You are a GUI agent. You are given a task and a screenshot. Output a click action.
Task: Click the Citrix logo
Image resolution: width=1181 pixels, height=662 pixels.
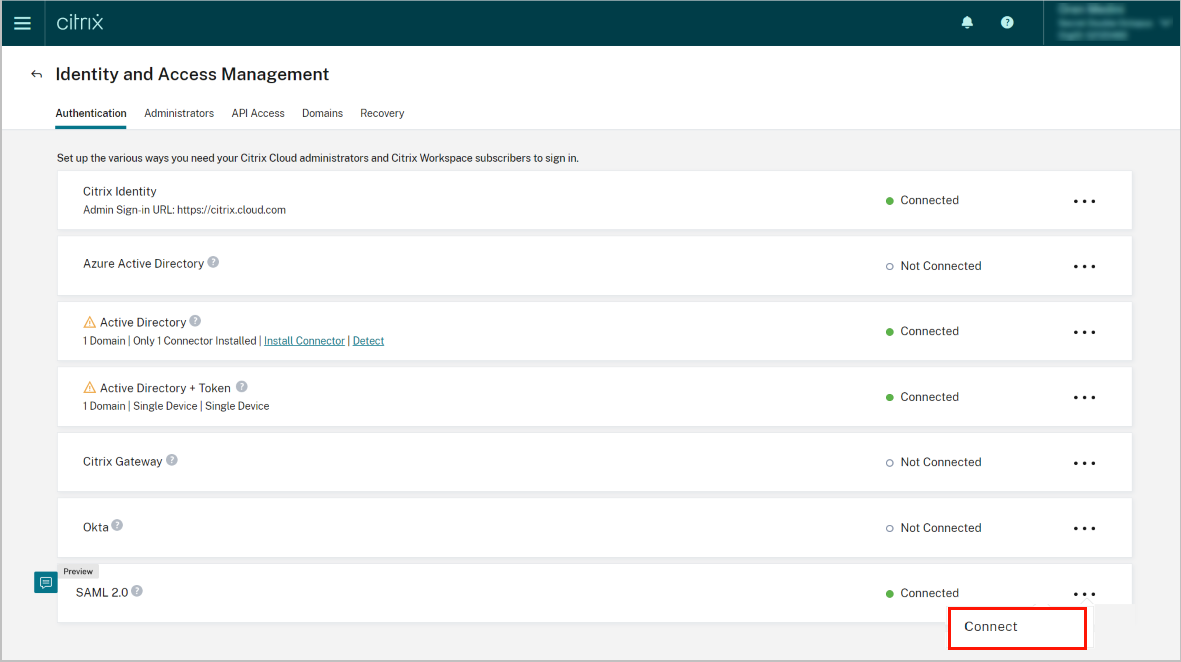point(80,22)
